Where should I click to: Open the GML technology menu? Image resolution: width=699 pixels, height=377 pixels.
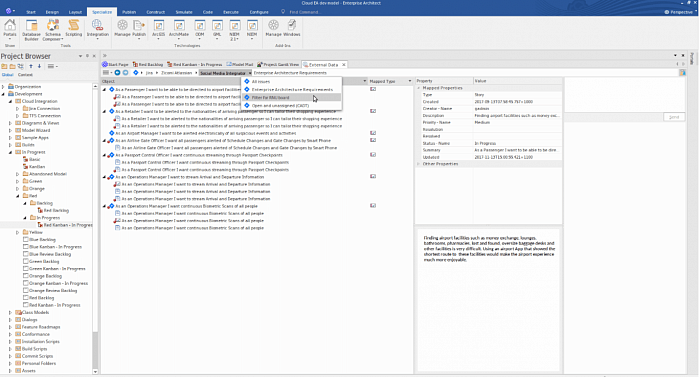[217, 29]
